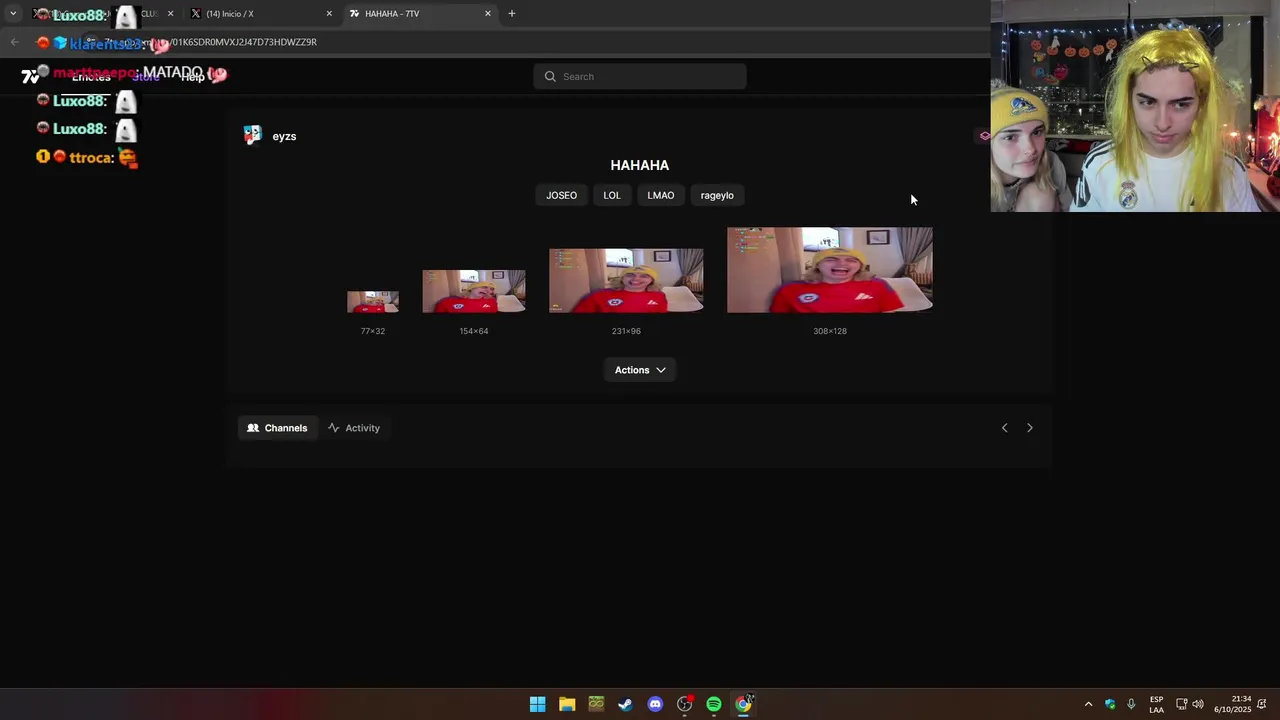Click the Windows Security tray icon
1280x720 pixels.
(x=1110, y=704)
